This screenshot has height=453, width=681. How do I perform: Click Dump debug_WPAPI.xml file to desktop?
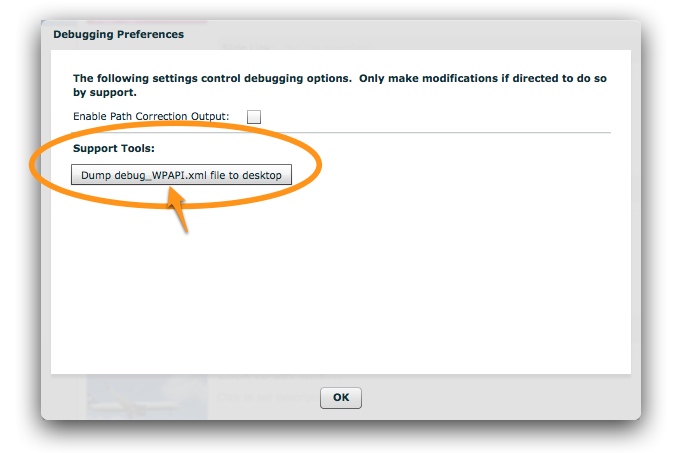[181, 176]
